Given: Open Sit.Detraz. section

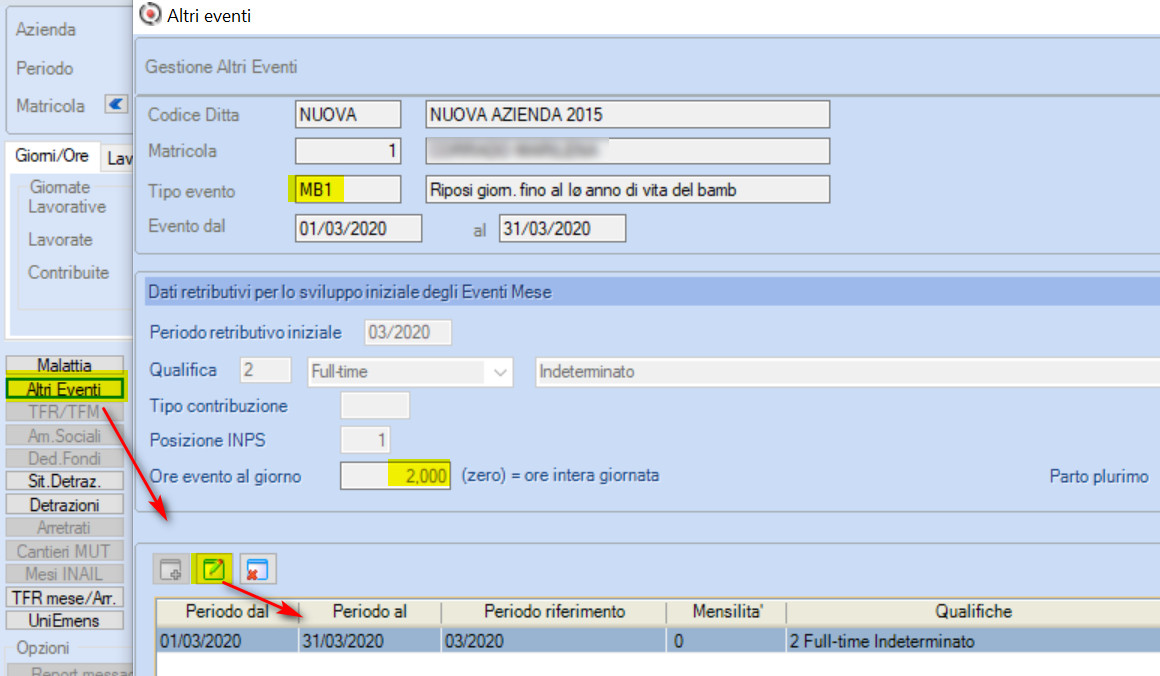Looking at the screenshot, I should [64, 481].
